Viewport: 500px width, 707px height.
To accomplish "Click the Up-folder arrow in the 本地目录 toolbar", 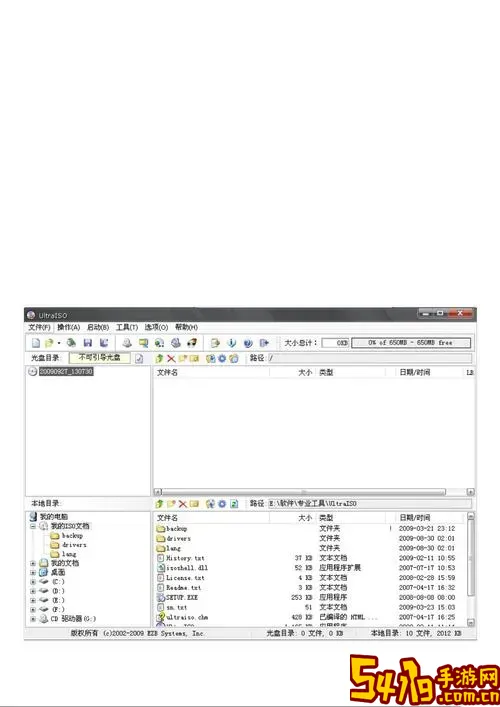I will 159,504.
